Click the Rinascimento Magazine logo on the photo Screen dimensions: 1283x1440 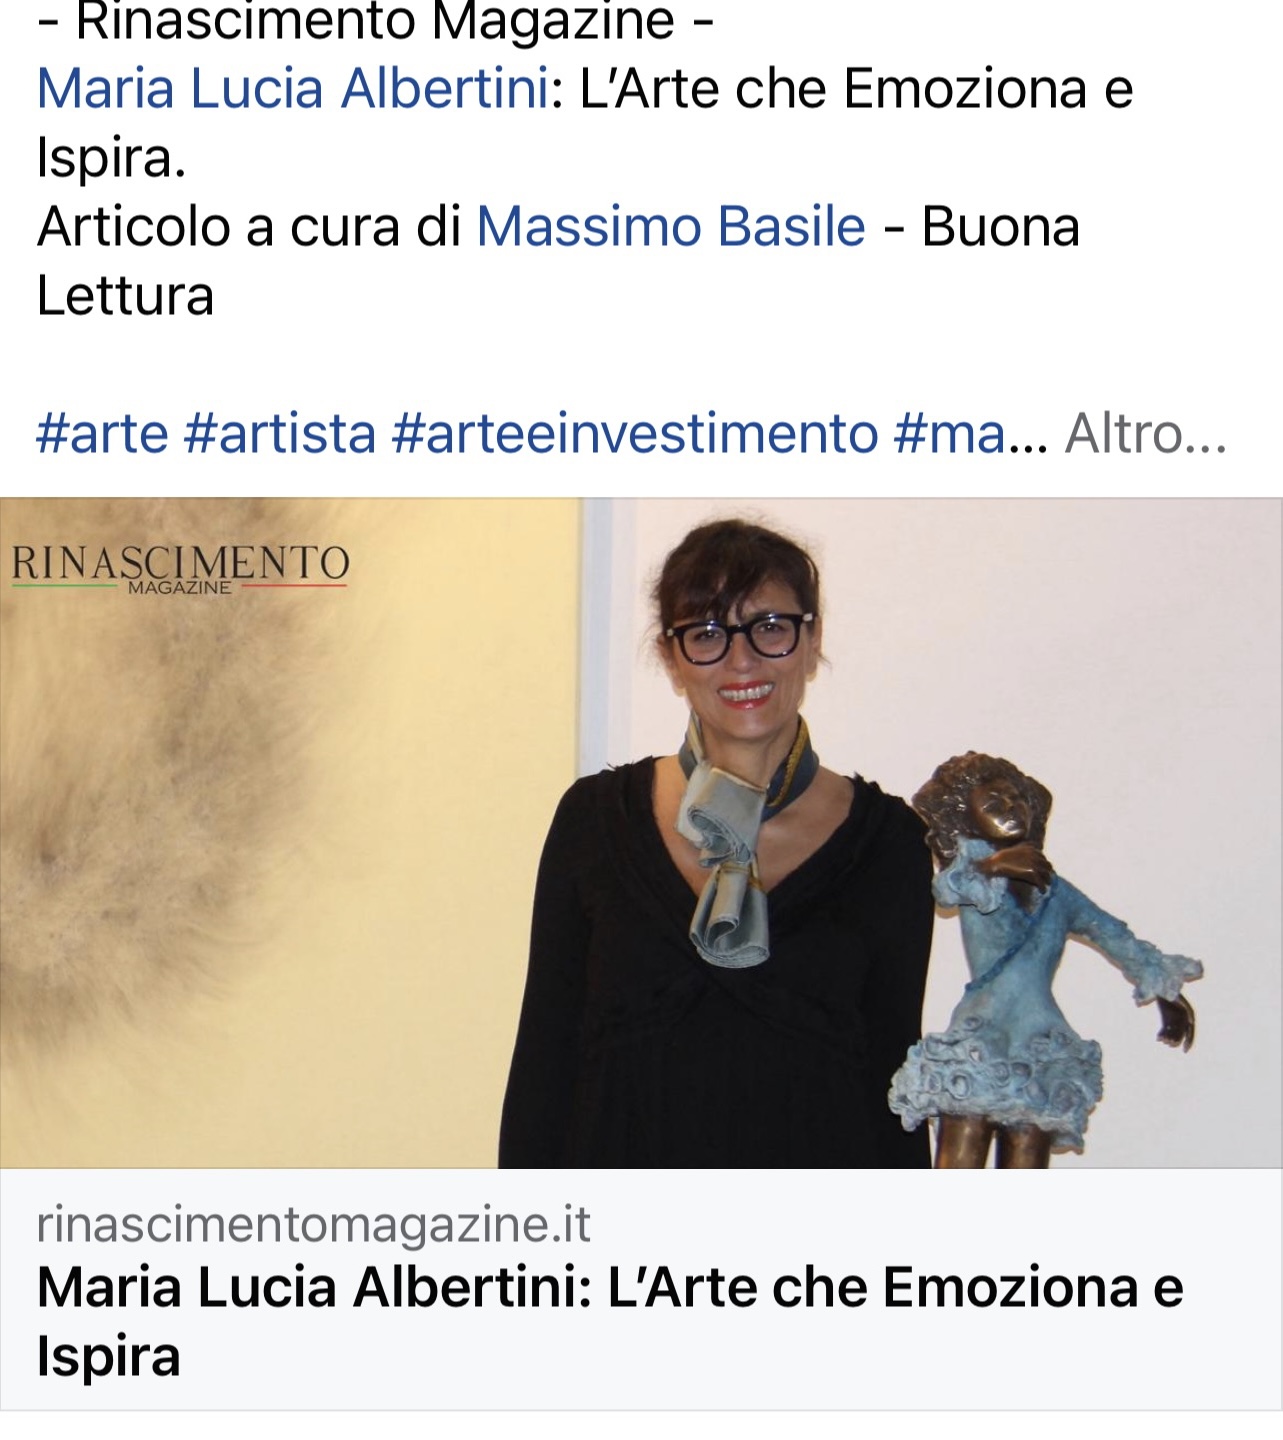(180, 569)
